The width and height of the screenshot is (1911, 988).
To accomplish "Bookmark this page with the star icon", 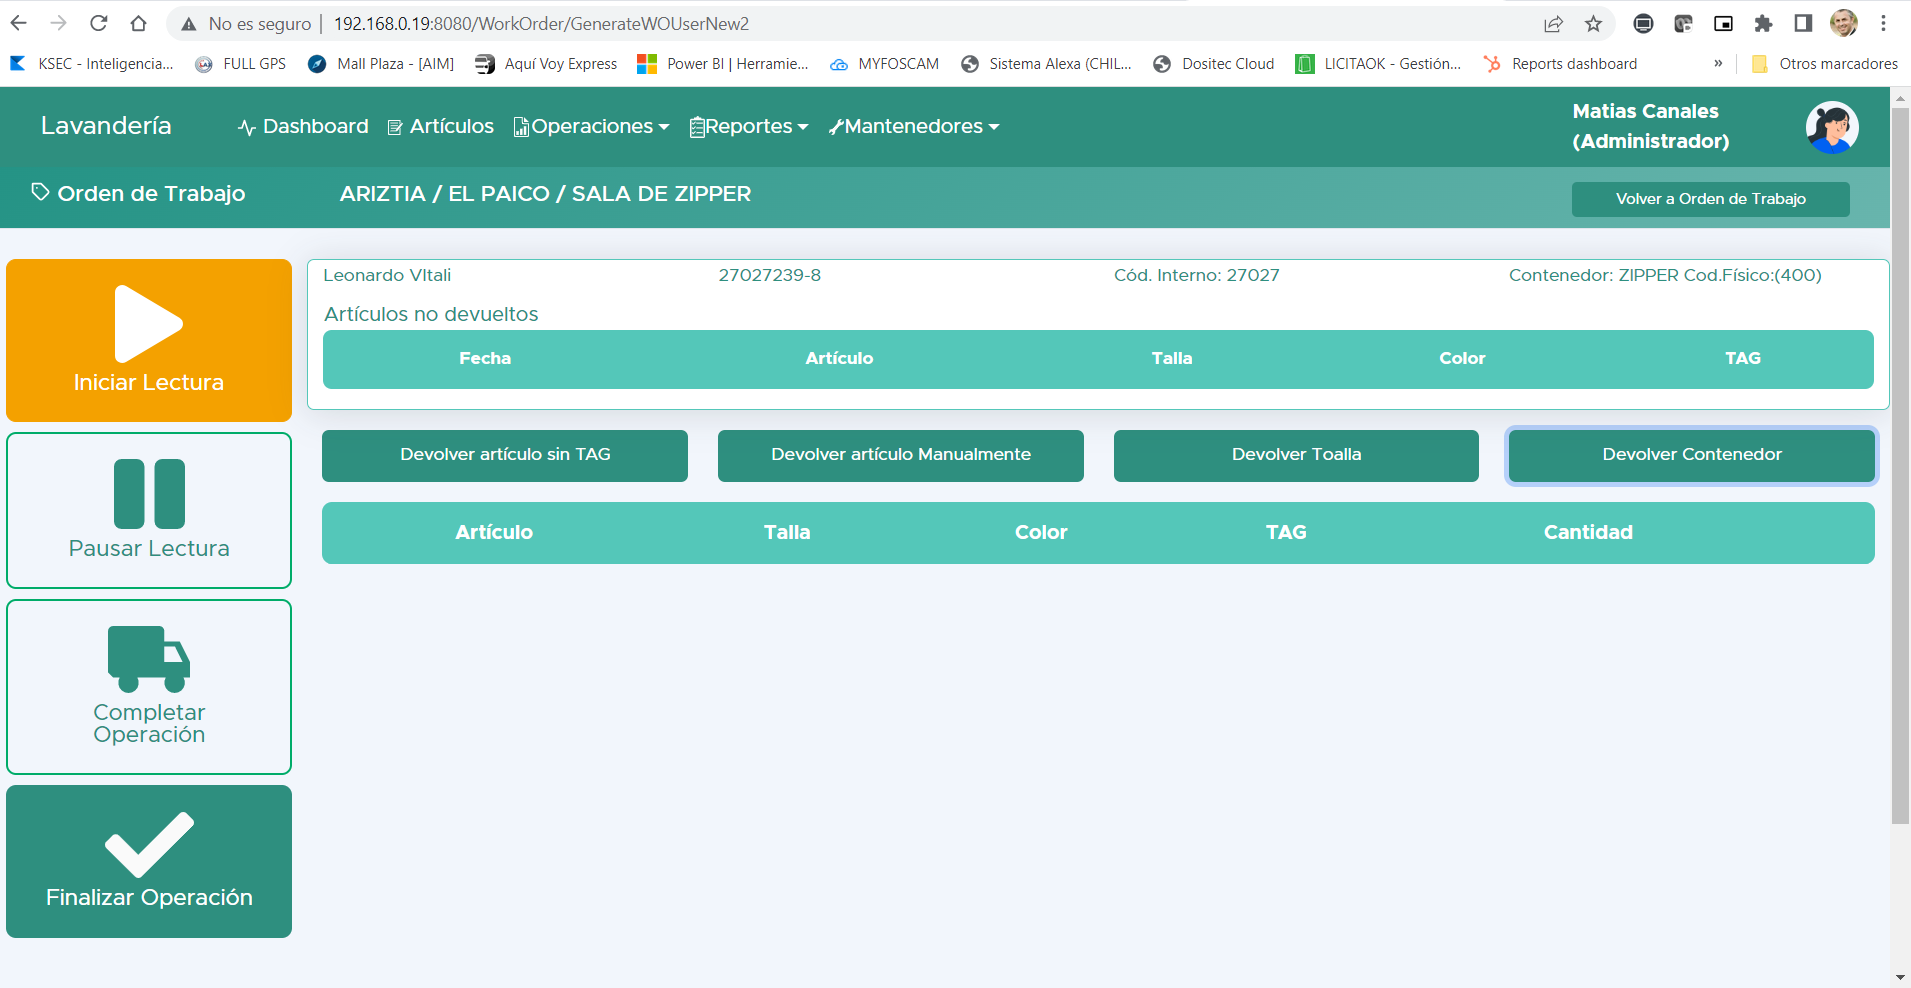I will (1594, 23).
